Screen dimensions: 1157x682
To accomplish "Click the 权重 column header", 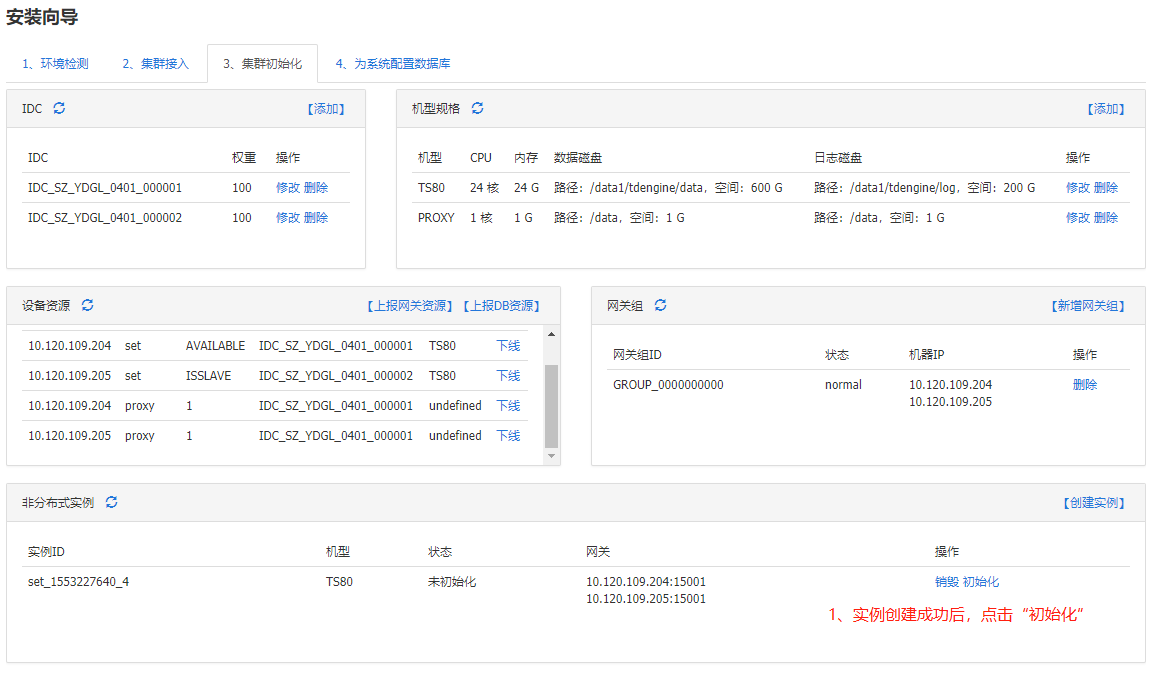I will tap(244, 157).
